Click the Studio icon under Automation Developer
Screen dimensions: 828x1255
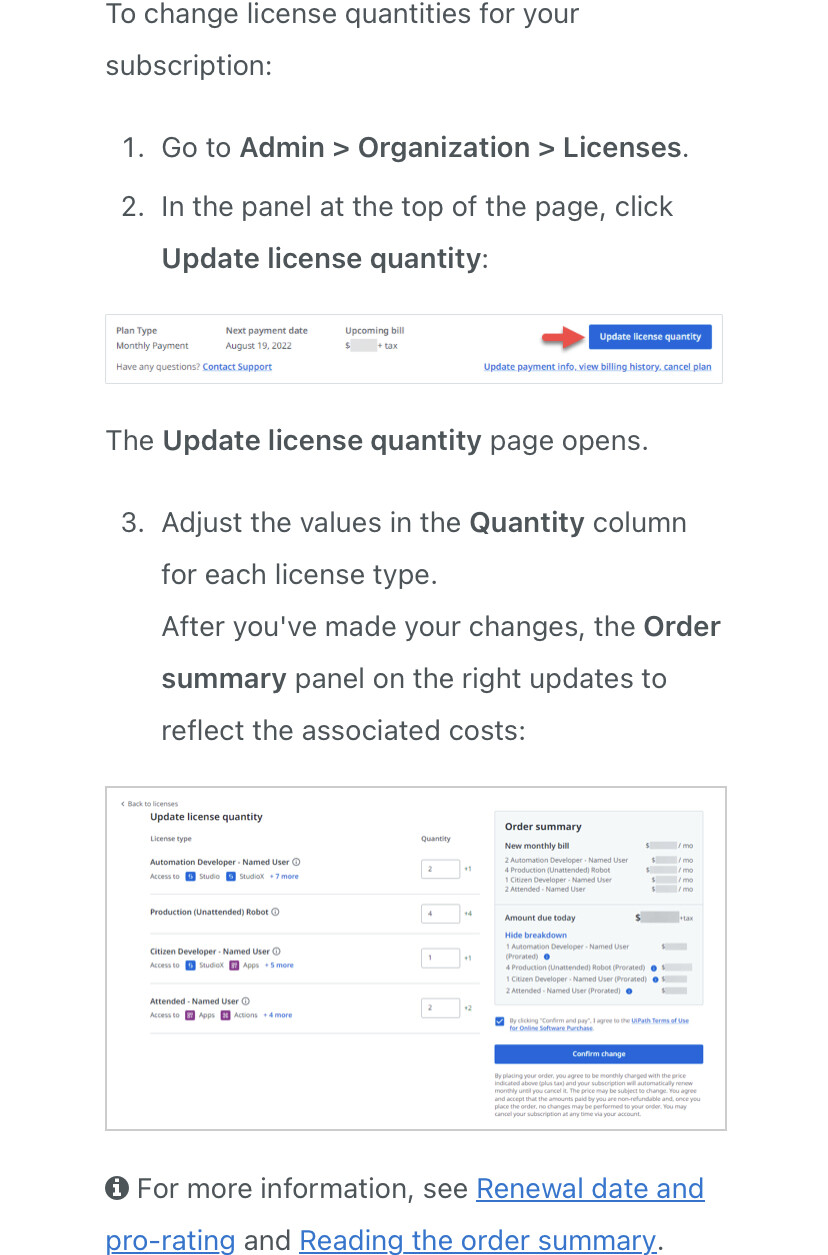point(190,876)
